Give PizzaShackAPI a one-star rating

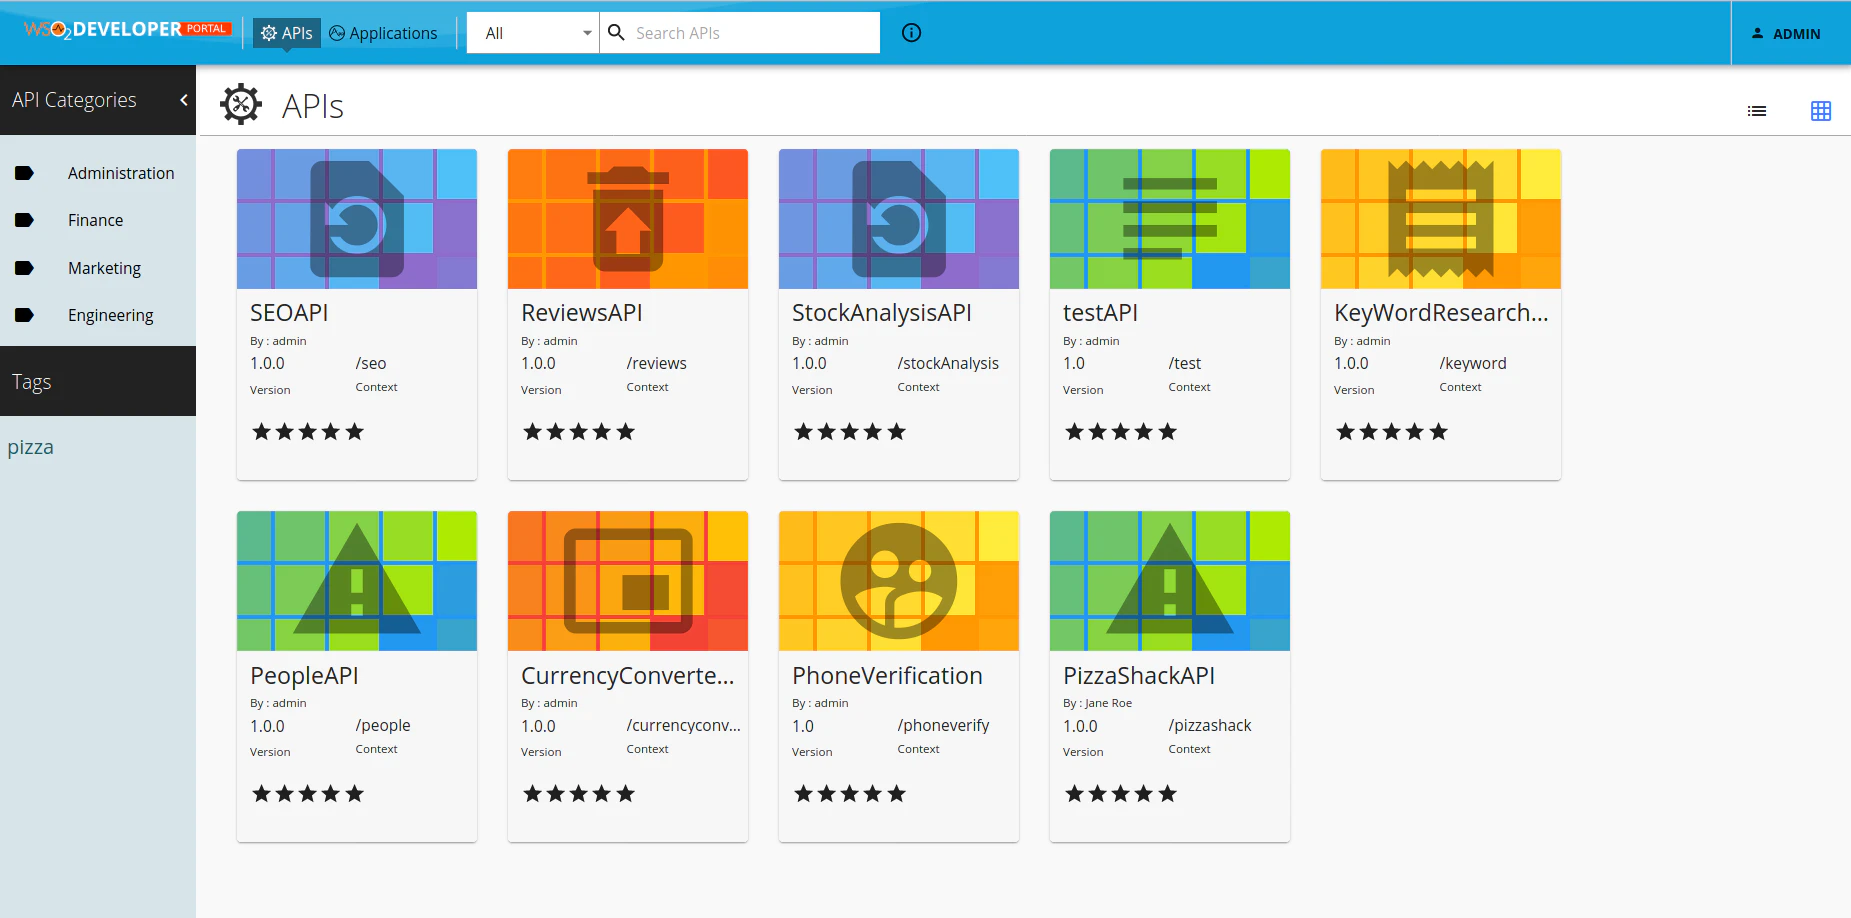coord(1074,793)
